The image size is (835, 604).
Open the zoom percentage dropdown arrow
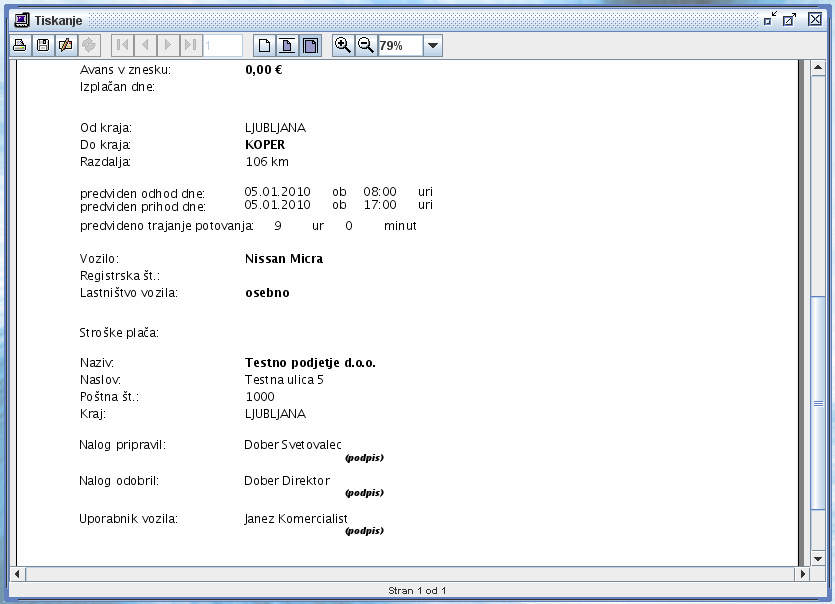[432, 45]
